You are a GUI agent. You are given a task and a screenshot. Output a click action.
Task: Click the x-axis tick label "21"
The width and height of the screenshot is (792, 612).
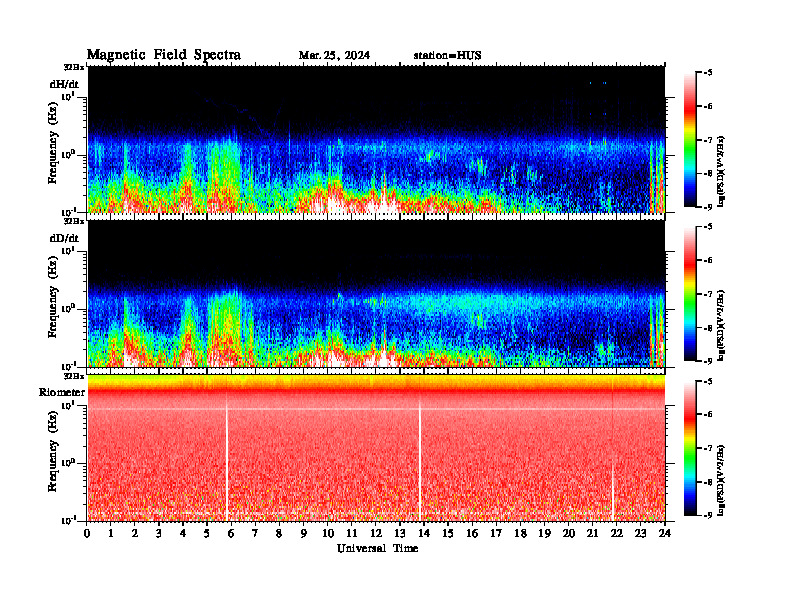[592, 533]
